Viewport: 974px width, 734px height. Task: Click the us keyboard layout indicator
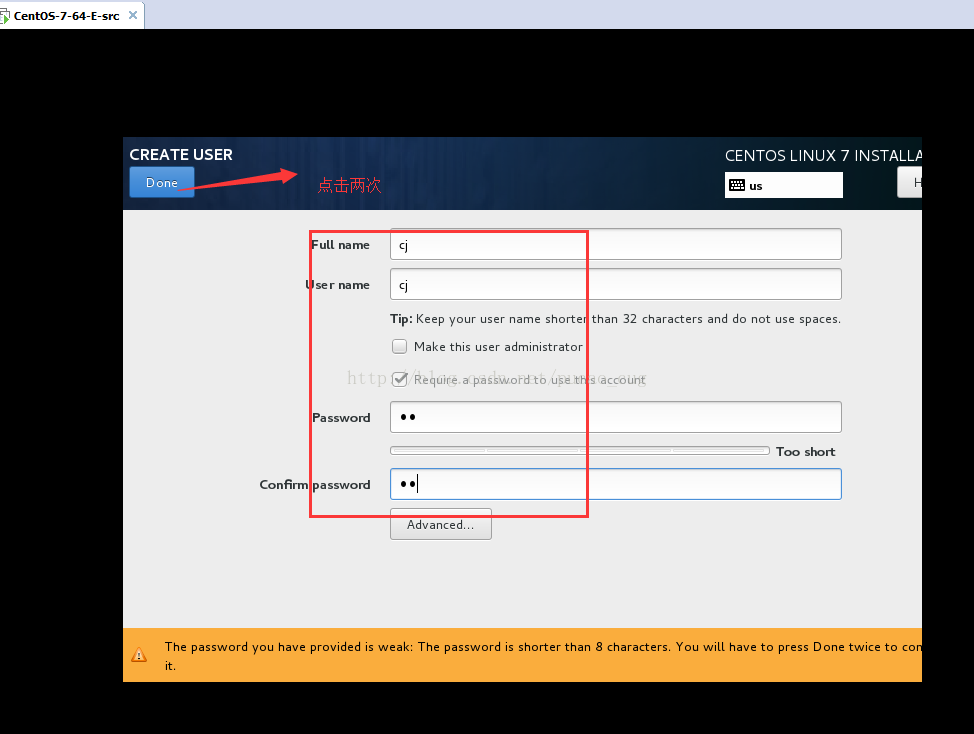tap(783, 185)
